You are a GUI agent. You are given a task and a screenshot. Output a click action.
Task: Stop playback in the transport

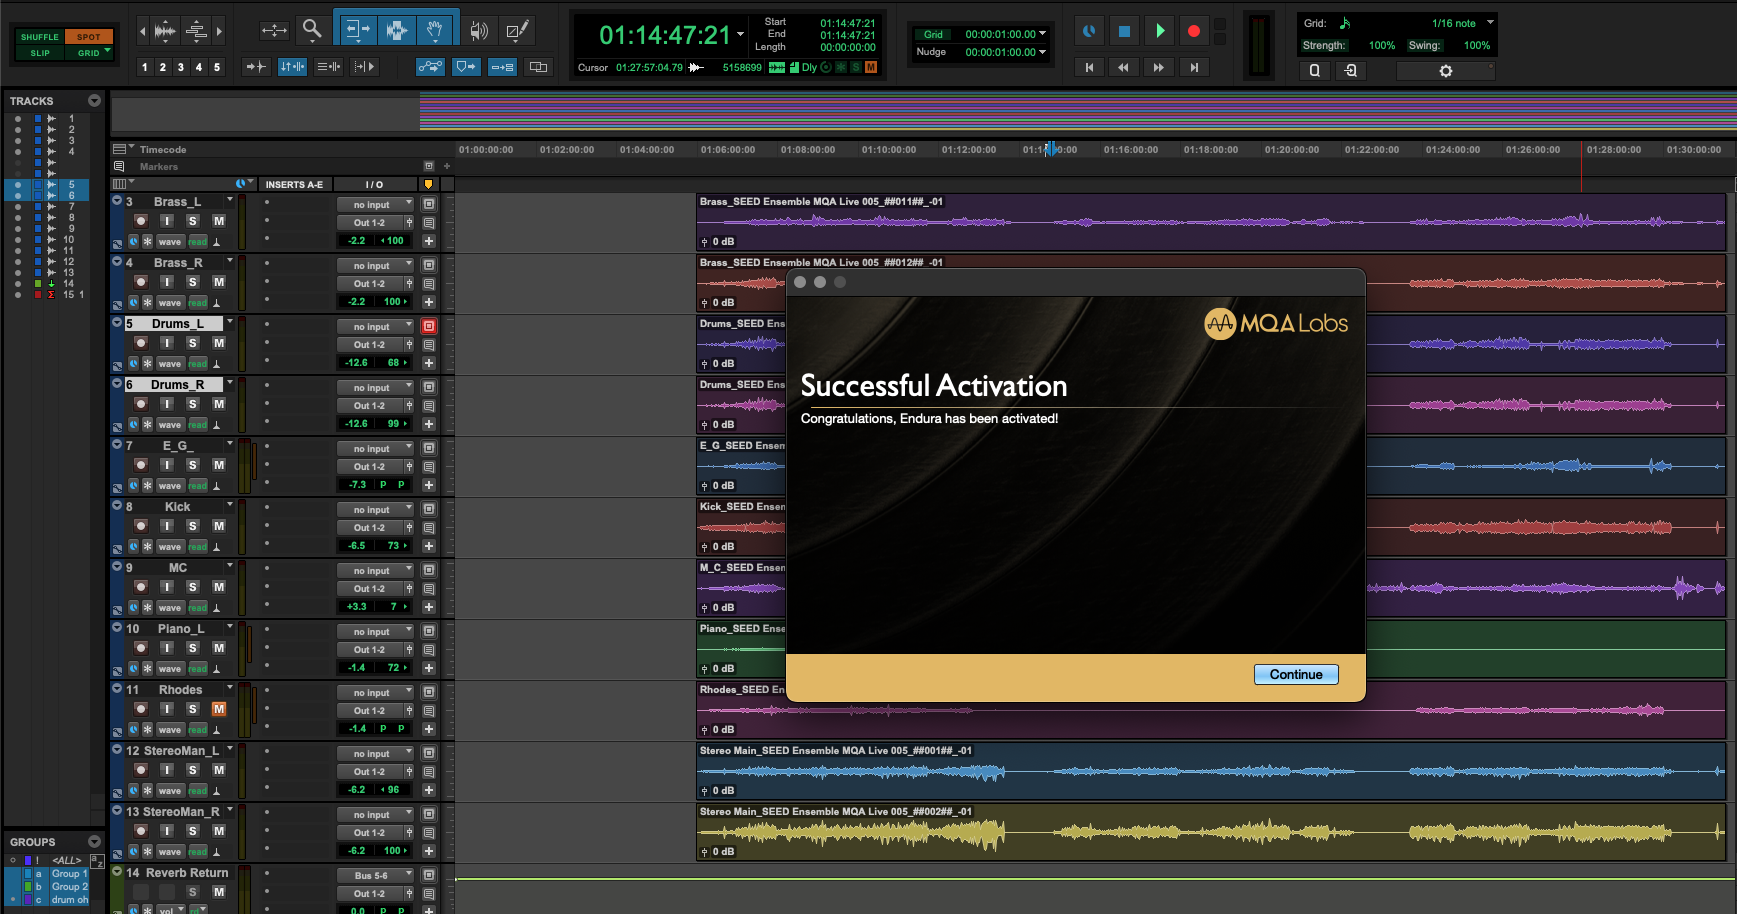click(x=1124, y=31)
